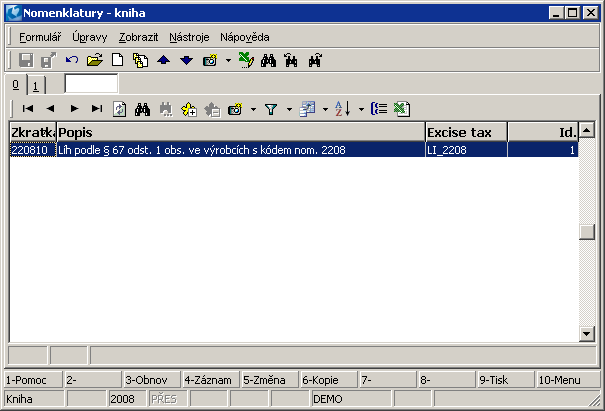Click the save floppy disk icon
The image size is (605, 411).
26,61
